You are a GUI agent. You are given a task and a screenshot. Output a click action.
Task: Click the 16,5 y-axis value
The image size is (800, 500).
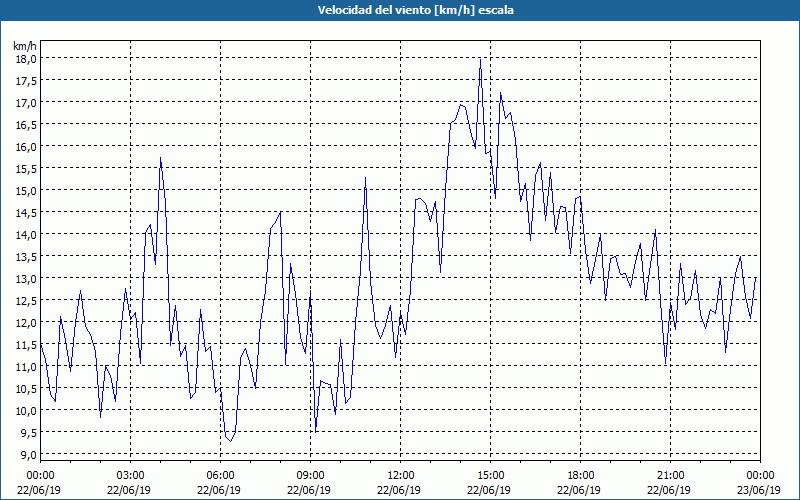pos(26,124)
